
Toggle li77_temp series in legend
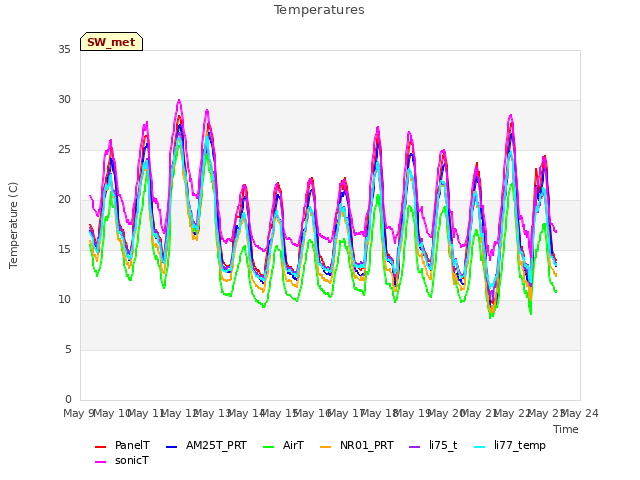click(520, 445)
